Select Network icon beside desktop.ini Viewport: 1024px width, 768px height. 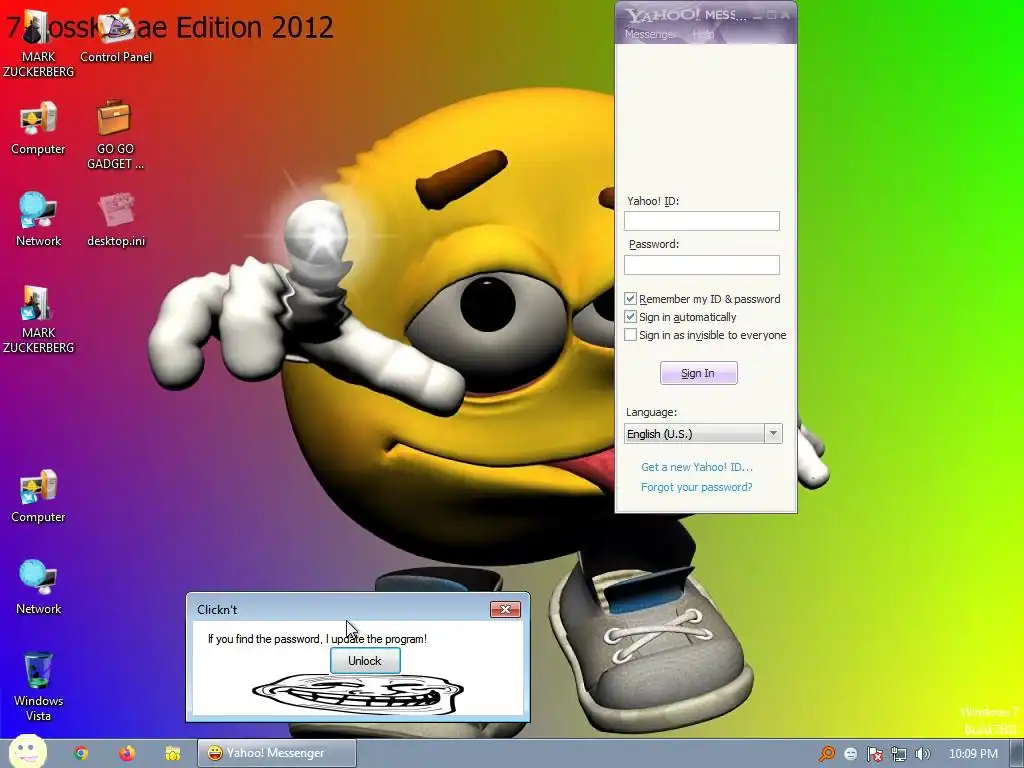pyautogui.click(x=38, y=219)
